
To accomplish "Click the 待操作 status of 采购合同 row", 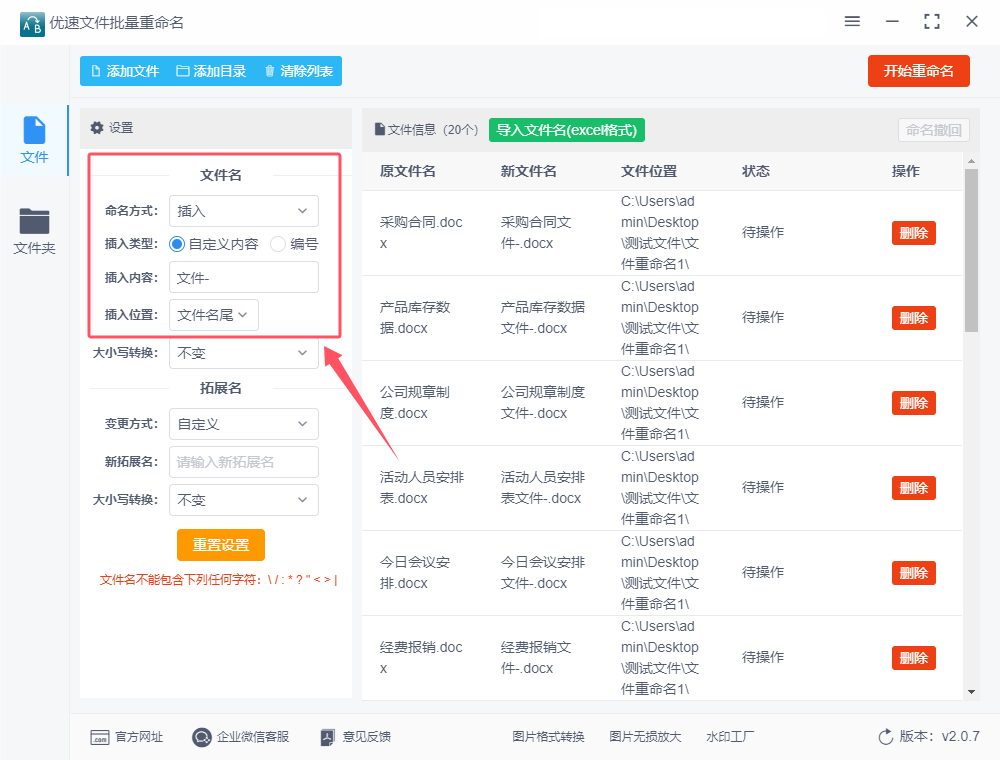I will pyautogui.click(x=763, y=232).
